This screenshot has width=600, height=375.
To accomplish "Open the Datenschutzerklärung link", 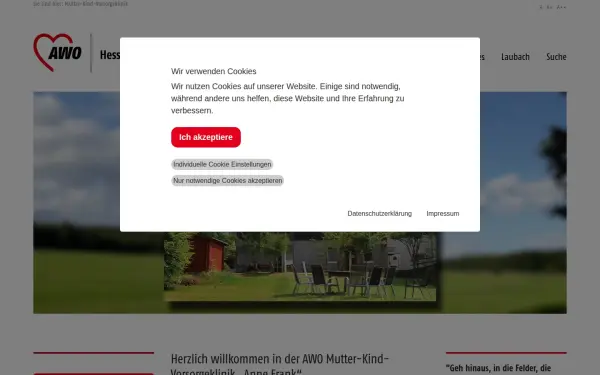I will pos(380,214).
